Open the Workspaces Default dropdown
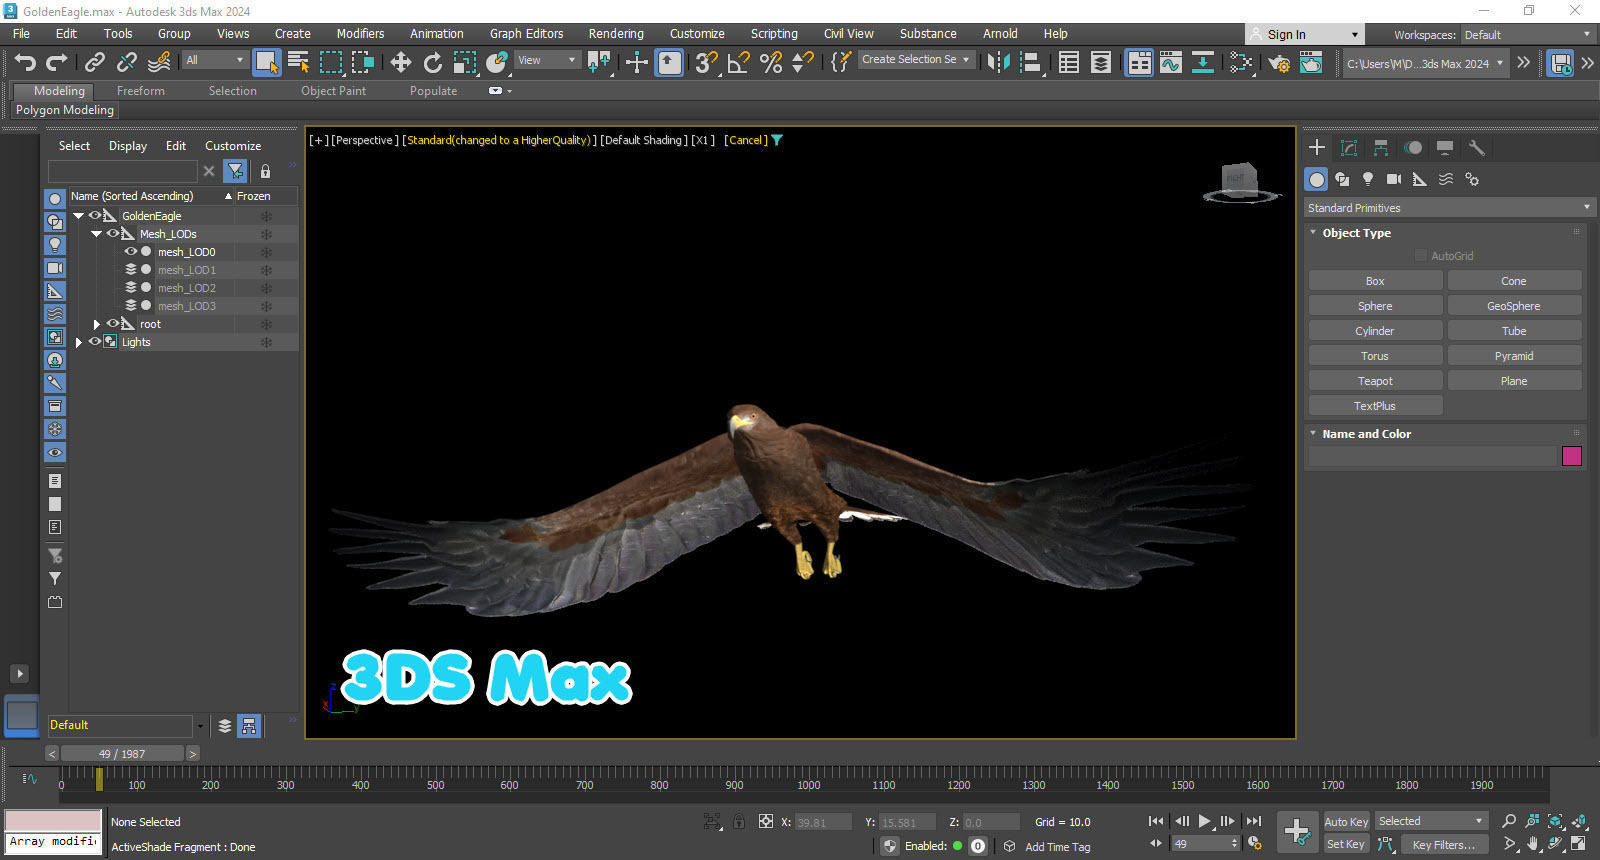 coord(1527,34)
